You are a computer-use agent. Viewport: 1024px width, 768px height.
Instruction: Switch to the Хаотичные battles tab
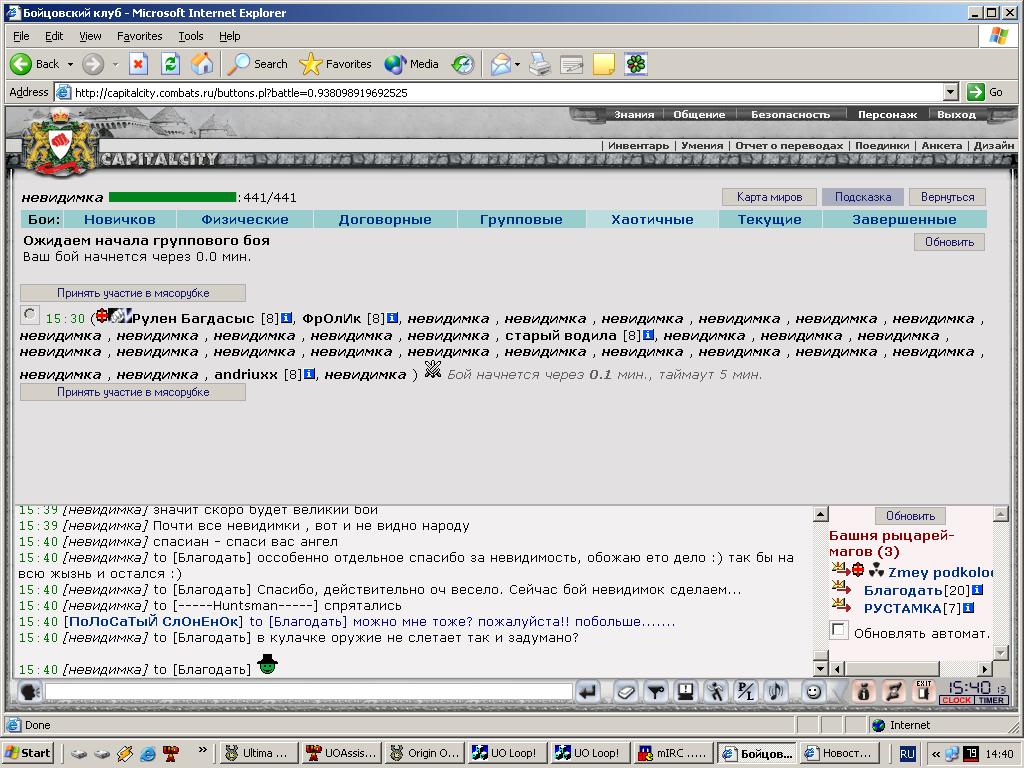[x=652, y=219]
